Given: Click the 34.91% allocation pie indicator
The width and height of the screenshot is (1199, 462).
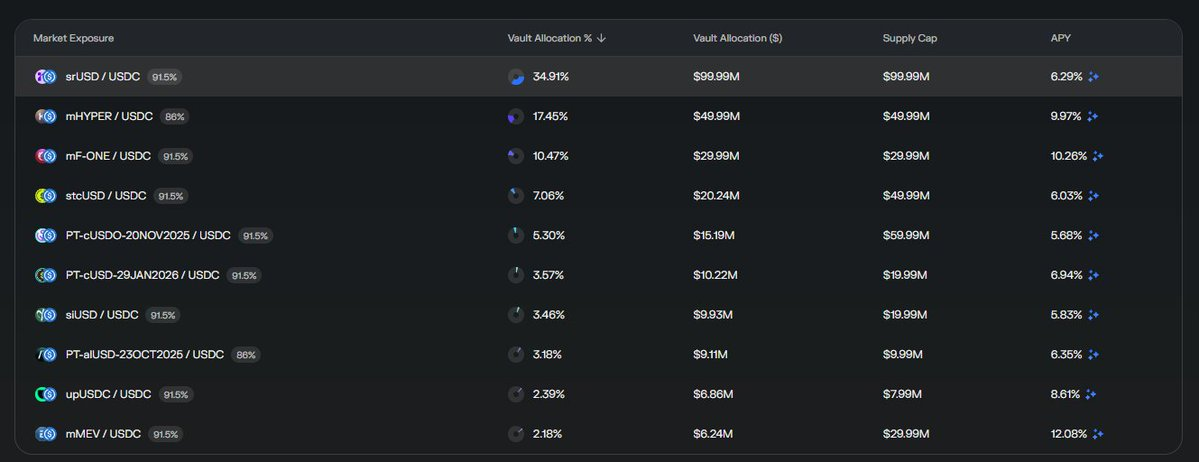Looking at the screenshot, I should click(516, 77).
